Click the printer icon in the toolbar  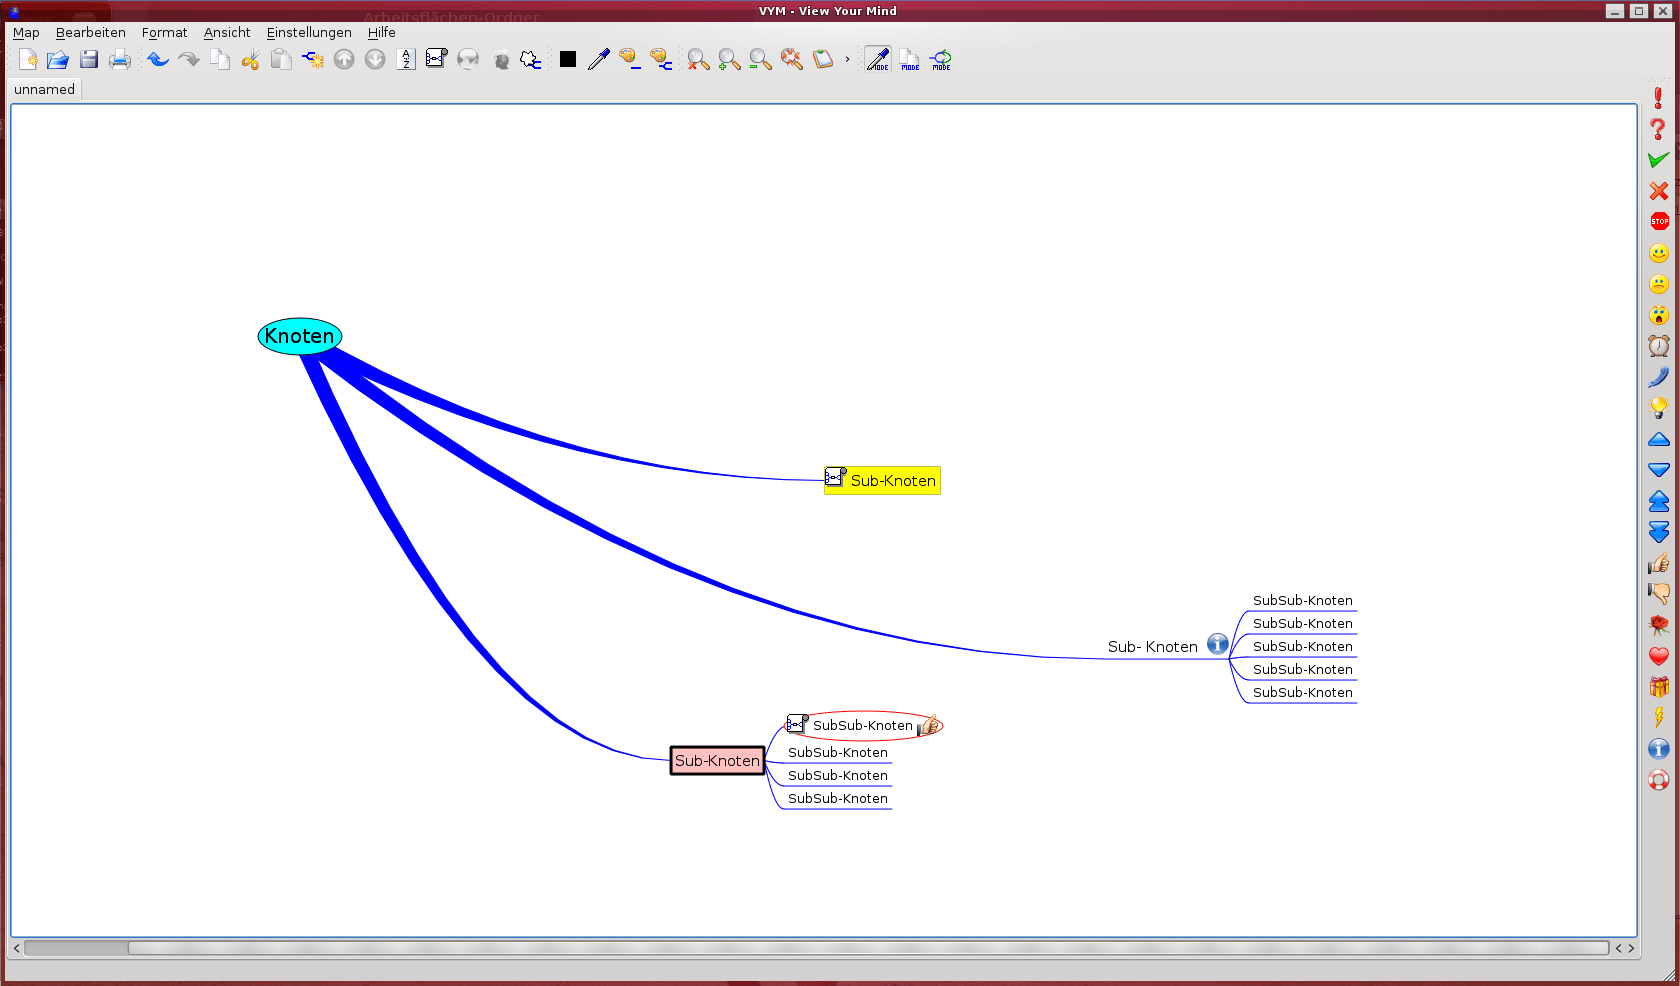120,60
